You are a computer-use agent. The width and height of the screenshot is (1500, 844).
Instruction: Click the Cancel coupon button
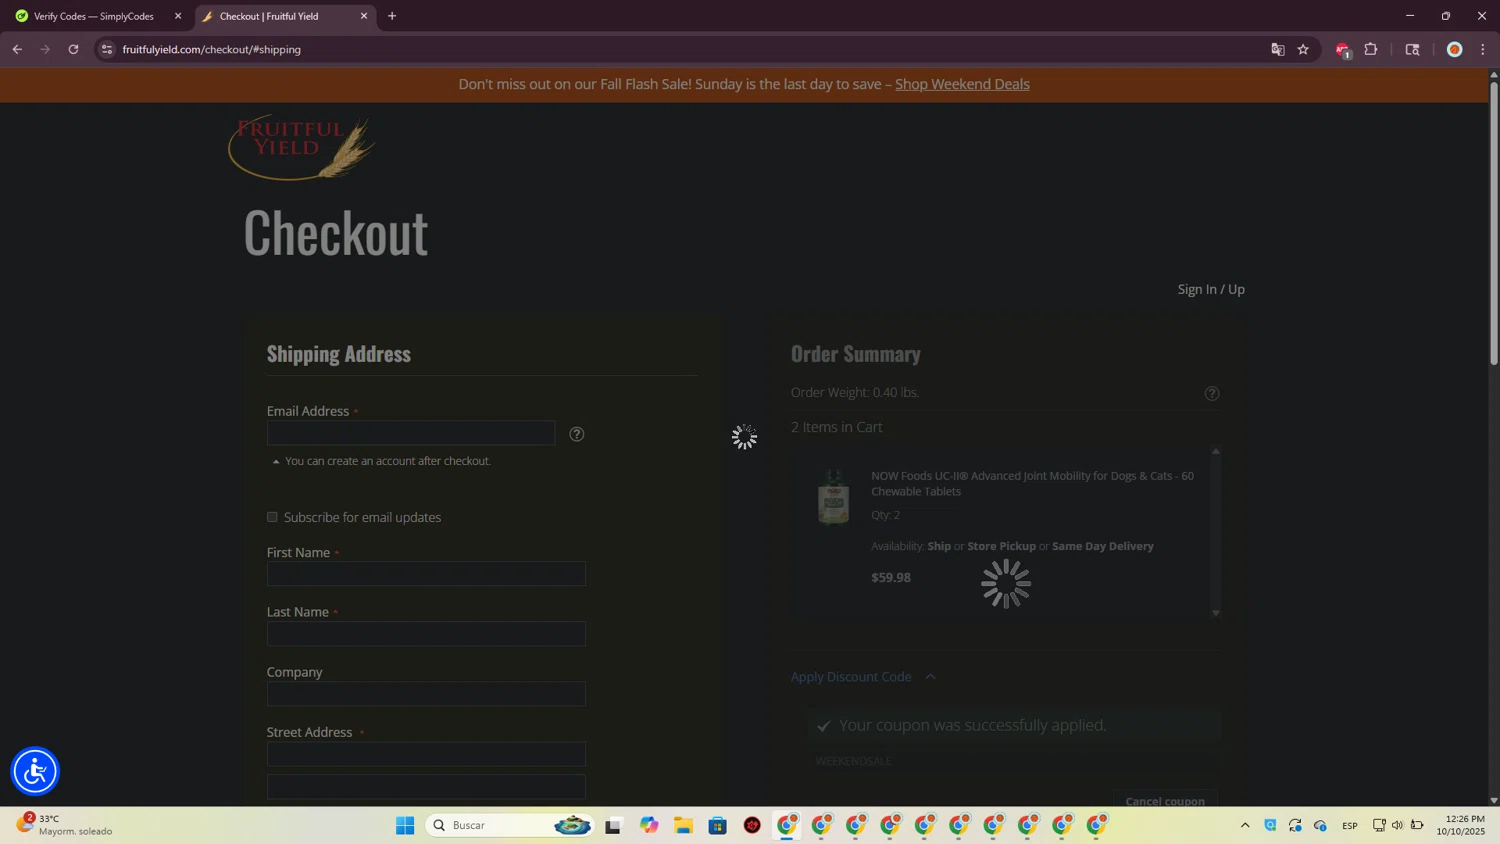pos(1165,801)
